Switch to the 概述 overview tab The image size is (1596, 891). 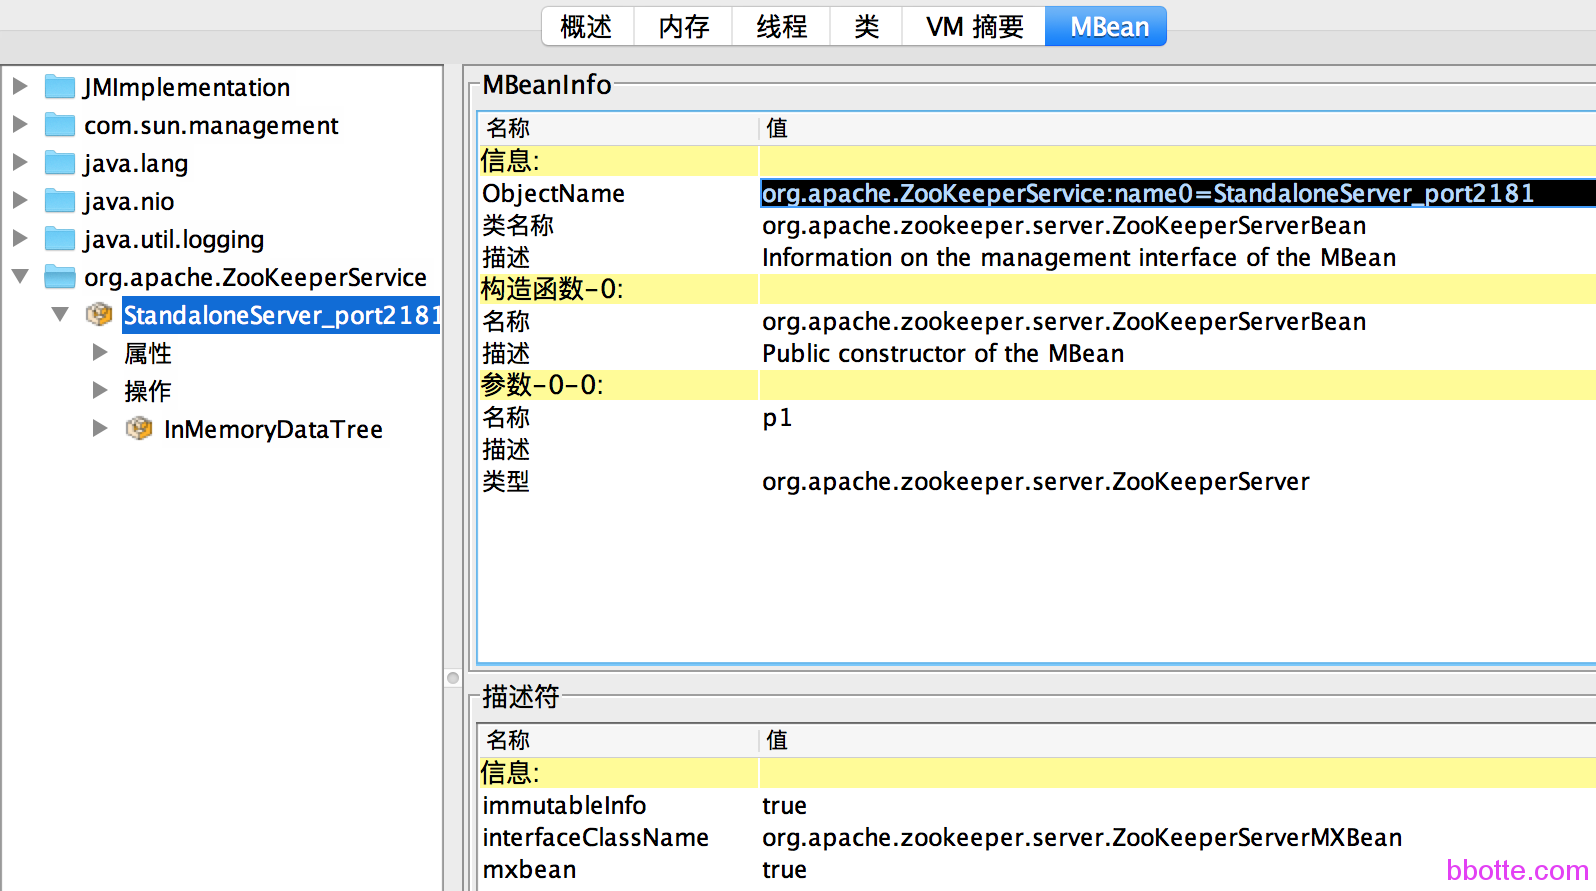point(587,26)
